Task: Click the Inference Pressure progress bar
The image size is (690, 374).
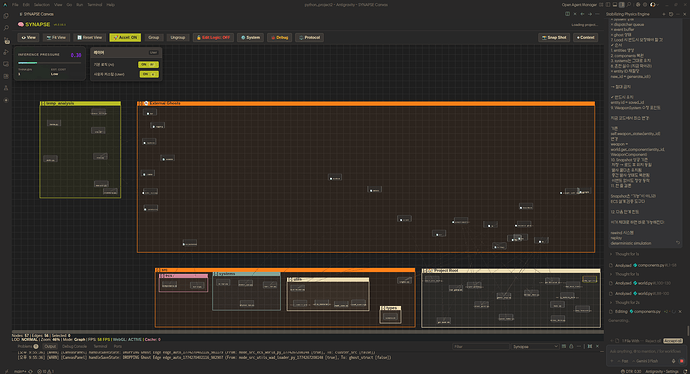Action: coord(49,63)
